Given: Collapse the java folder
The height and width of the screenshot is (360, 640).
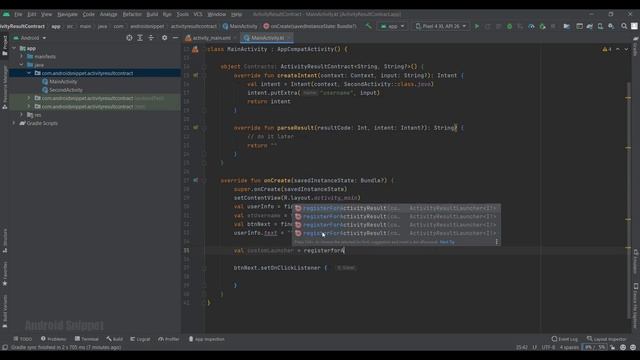Looking at the screenshot, I should 22,65.
